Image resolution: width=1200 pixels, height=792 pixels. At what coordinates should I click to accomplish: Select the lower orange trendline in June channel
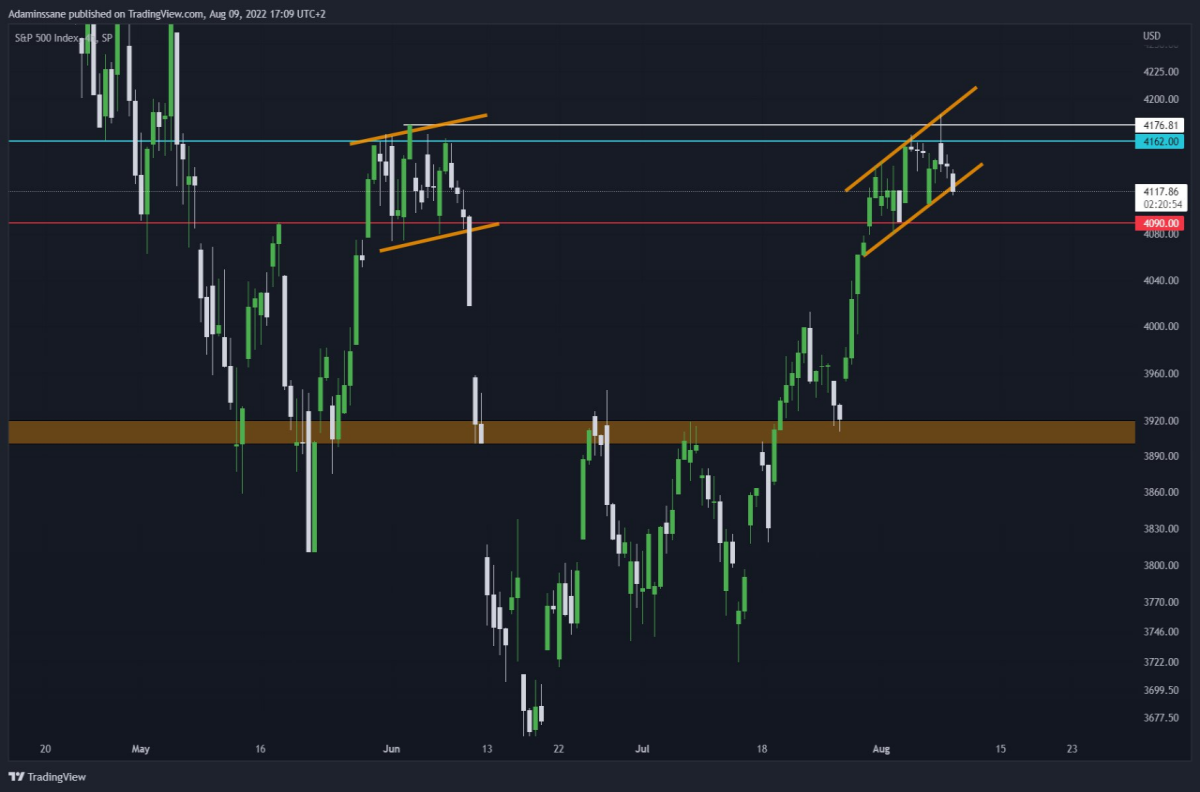(439, 237)
